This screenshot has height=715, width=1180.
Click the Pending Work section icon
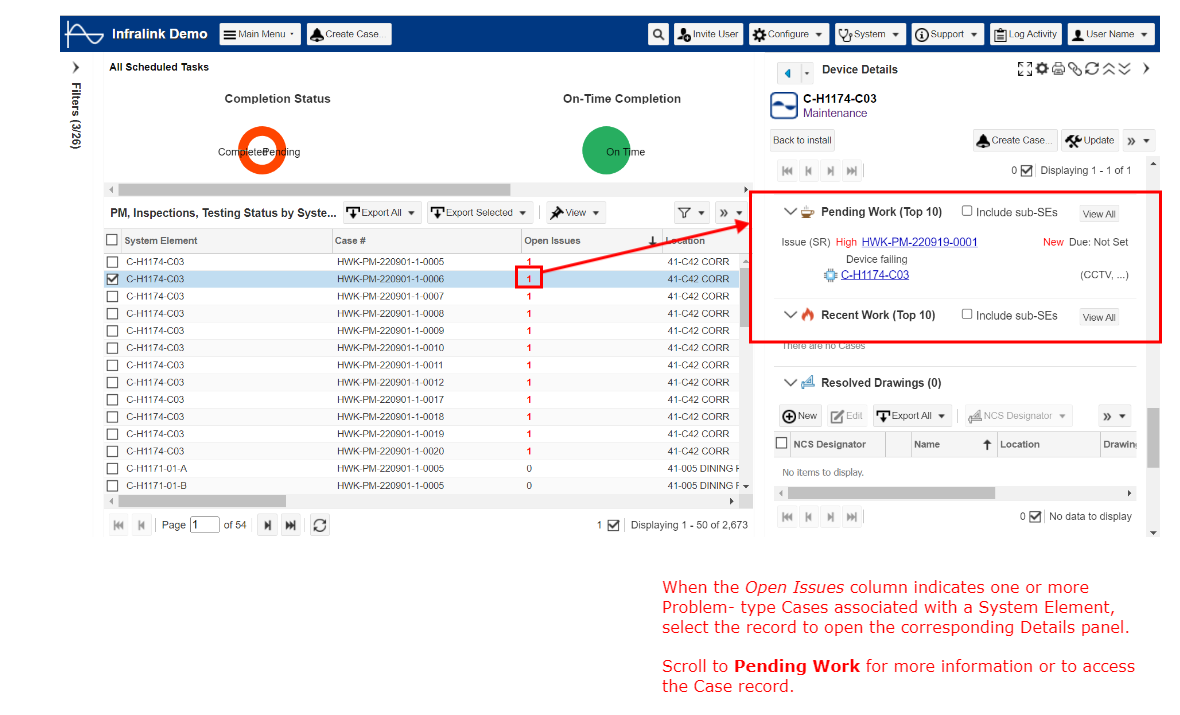point(807,212)
